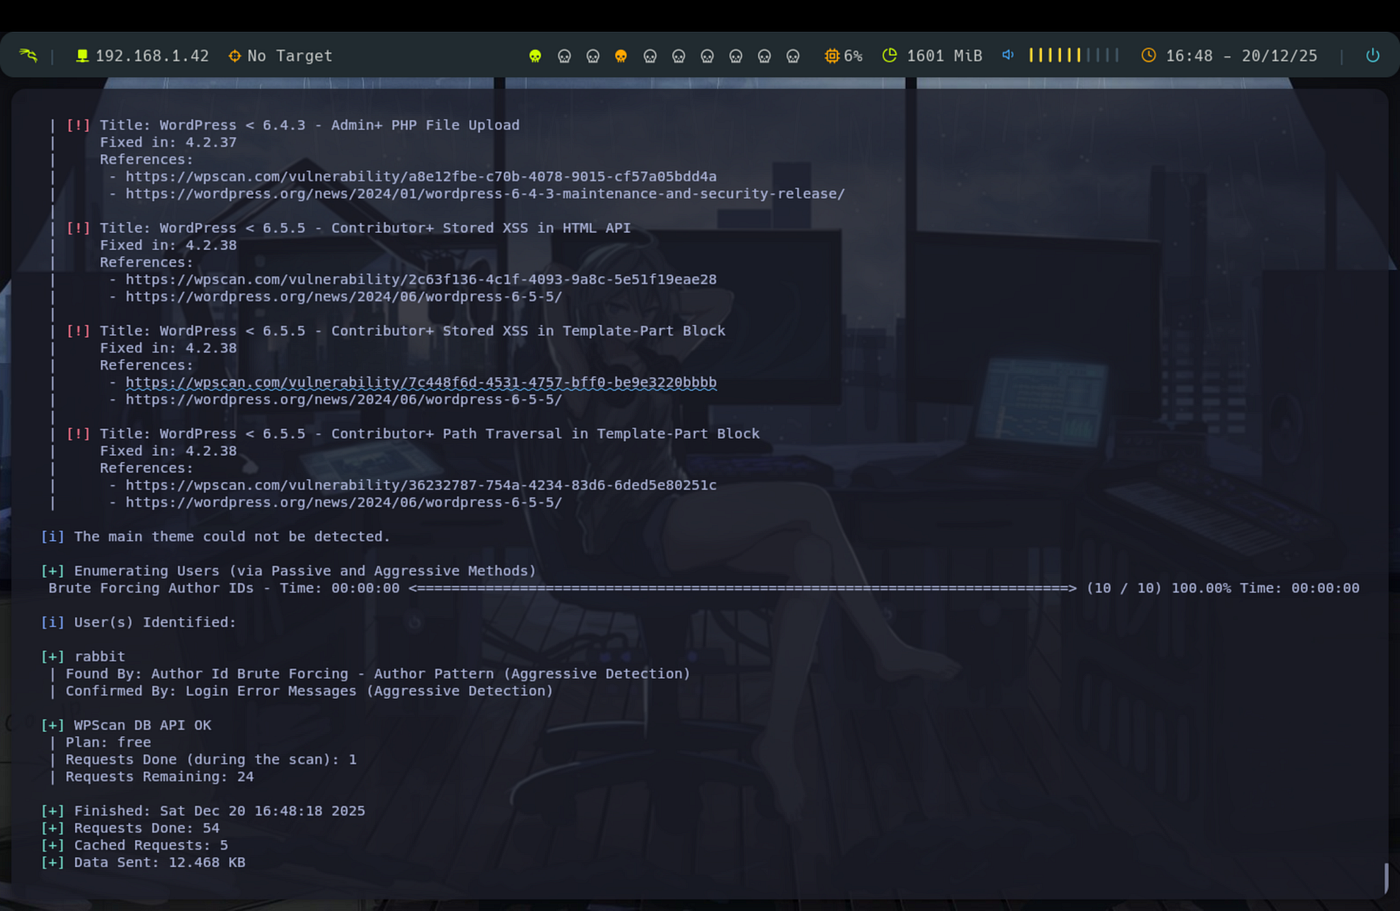
Task: Open the Kali dragon launcher icon
Action: (28, 56)
